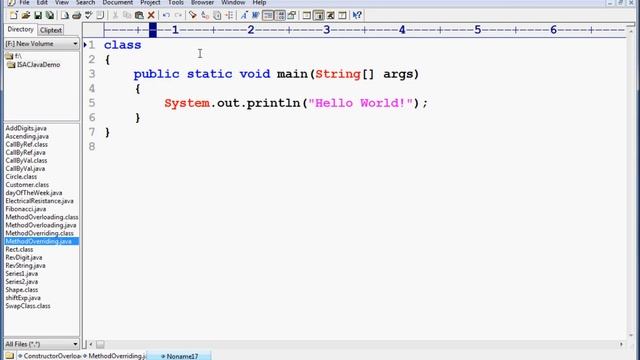Click the Print Preview page icon
The height and width of the screenshot is (360, 640).
point(64,16)
